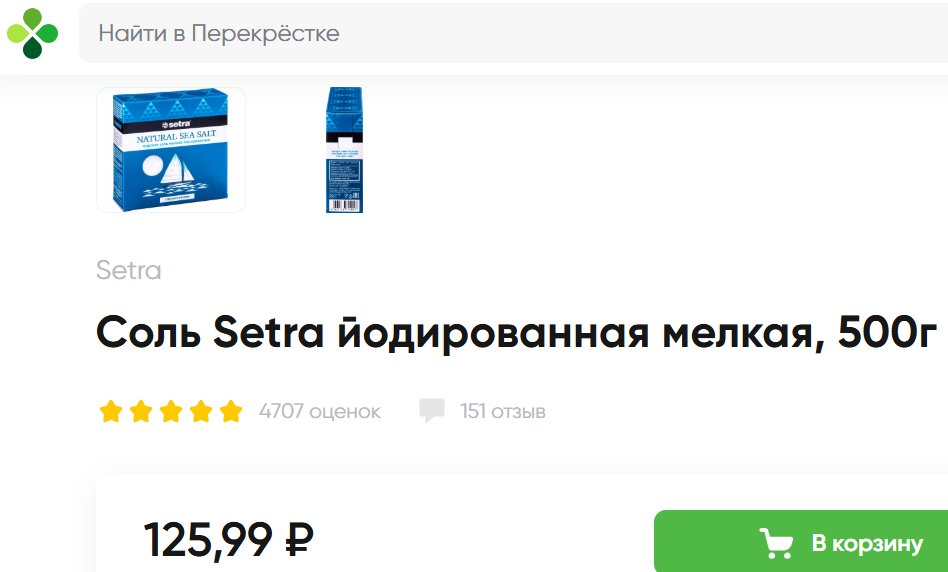The image size is (948, 572).
Task: Select the front-view salt box thumbnail
Action: click(x=171, y=150)
